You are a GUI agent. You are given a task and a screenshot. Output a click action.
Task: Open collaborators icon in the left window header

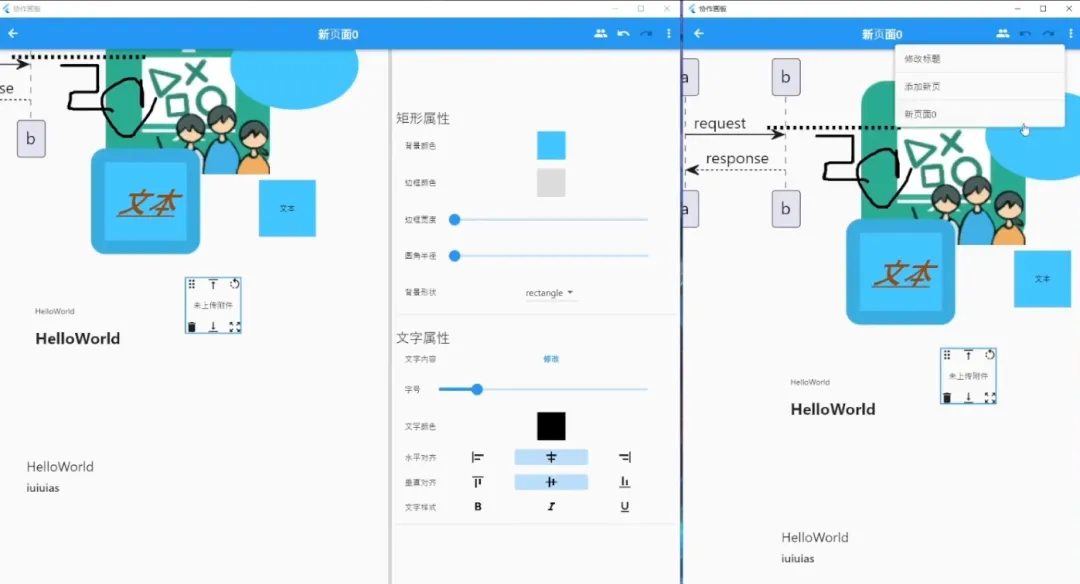[600, 34]
